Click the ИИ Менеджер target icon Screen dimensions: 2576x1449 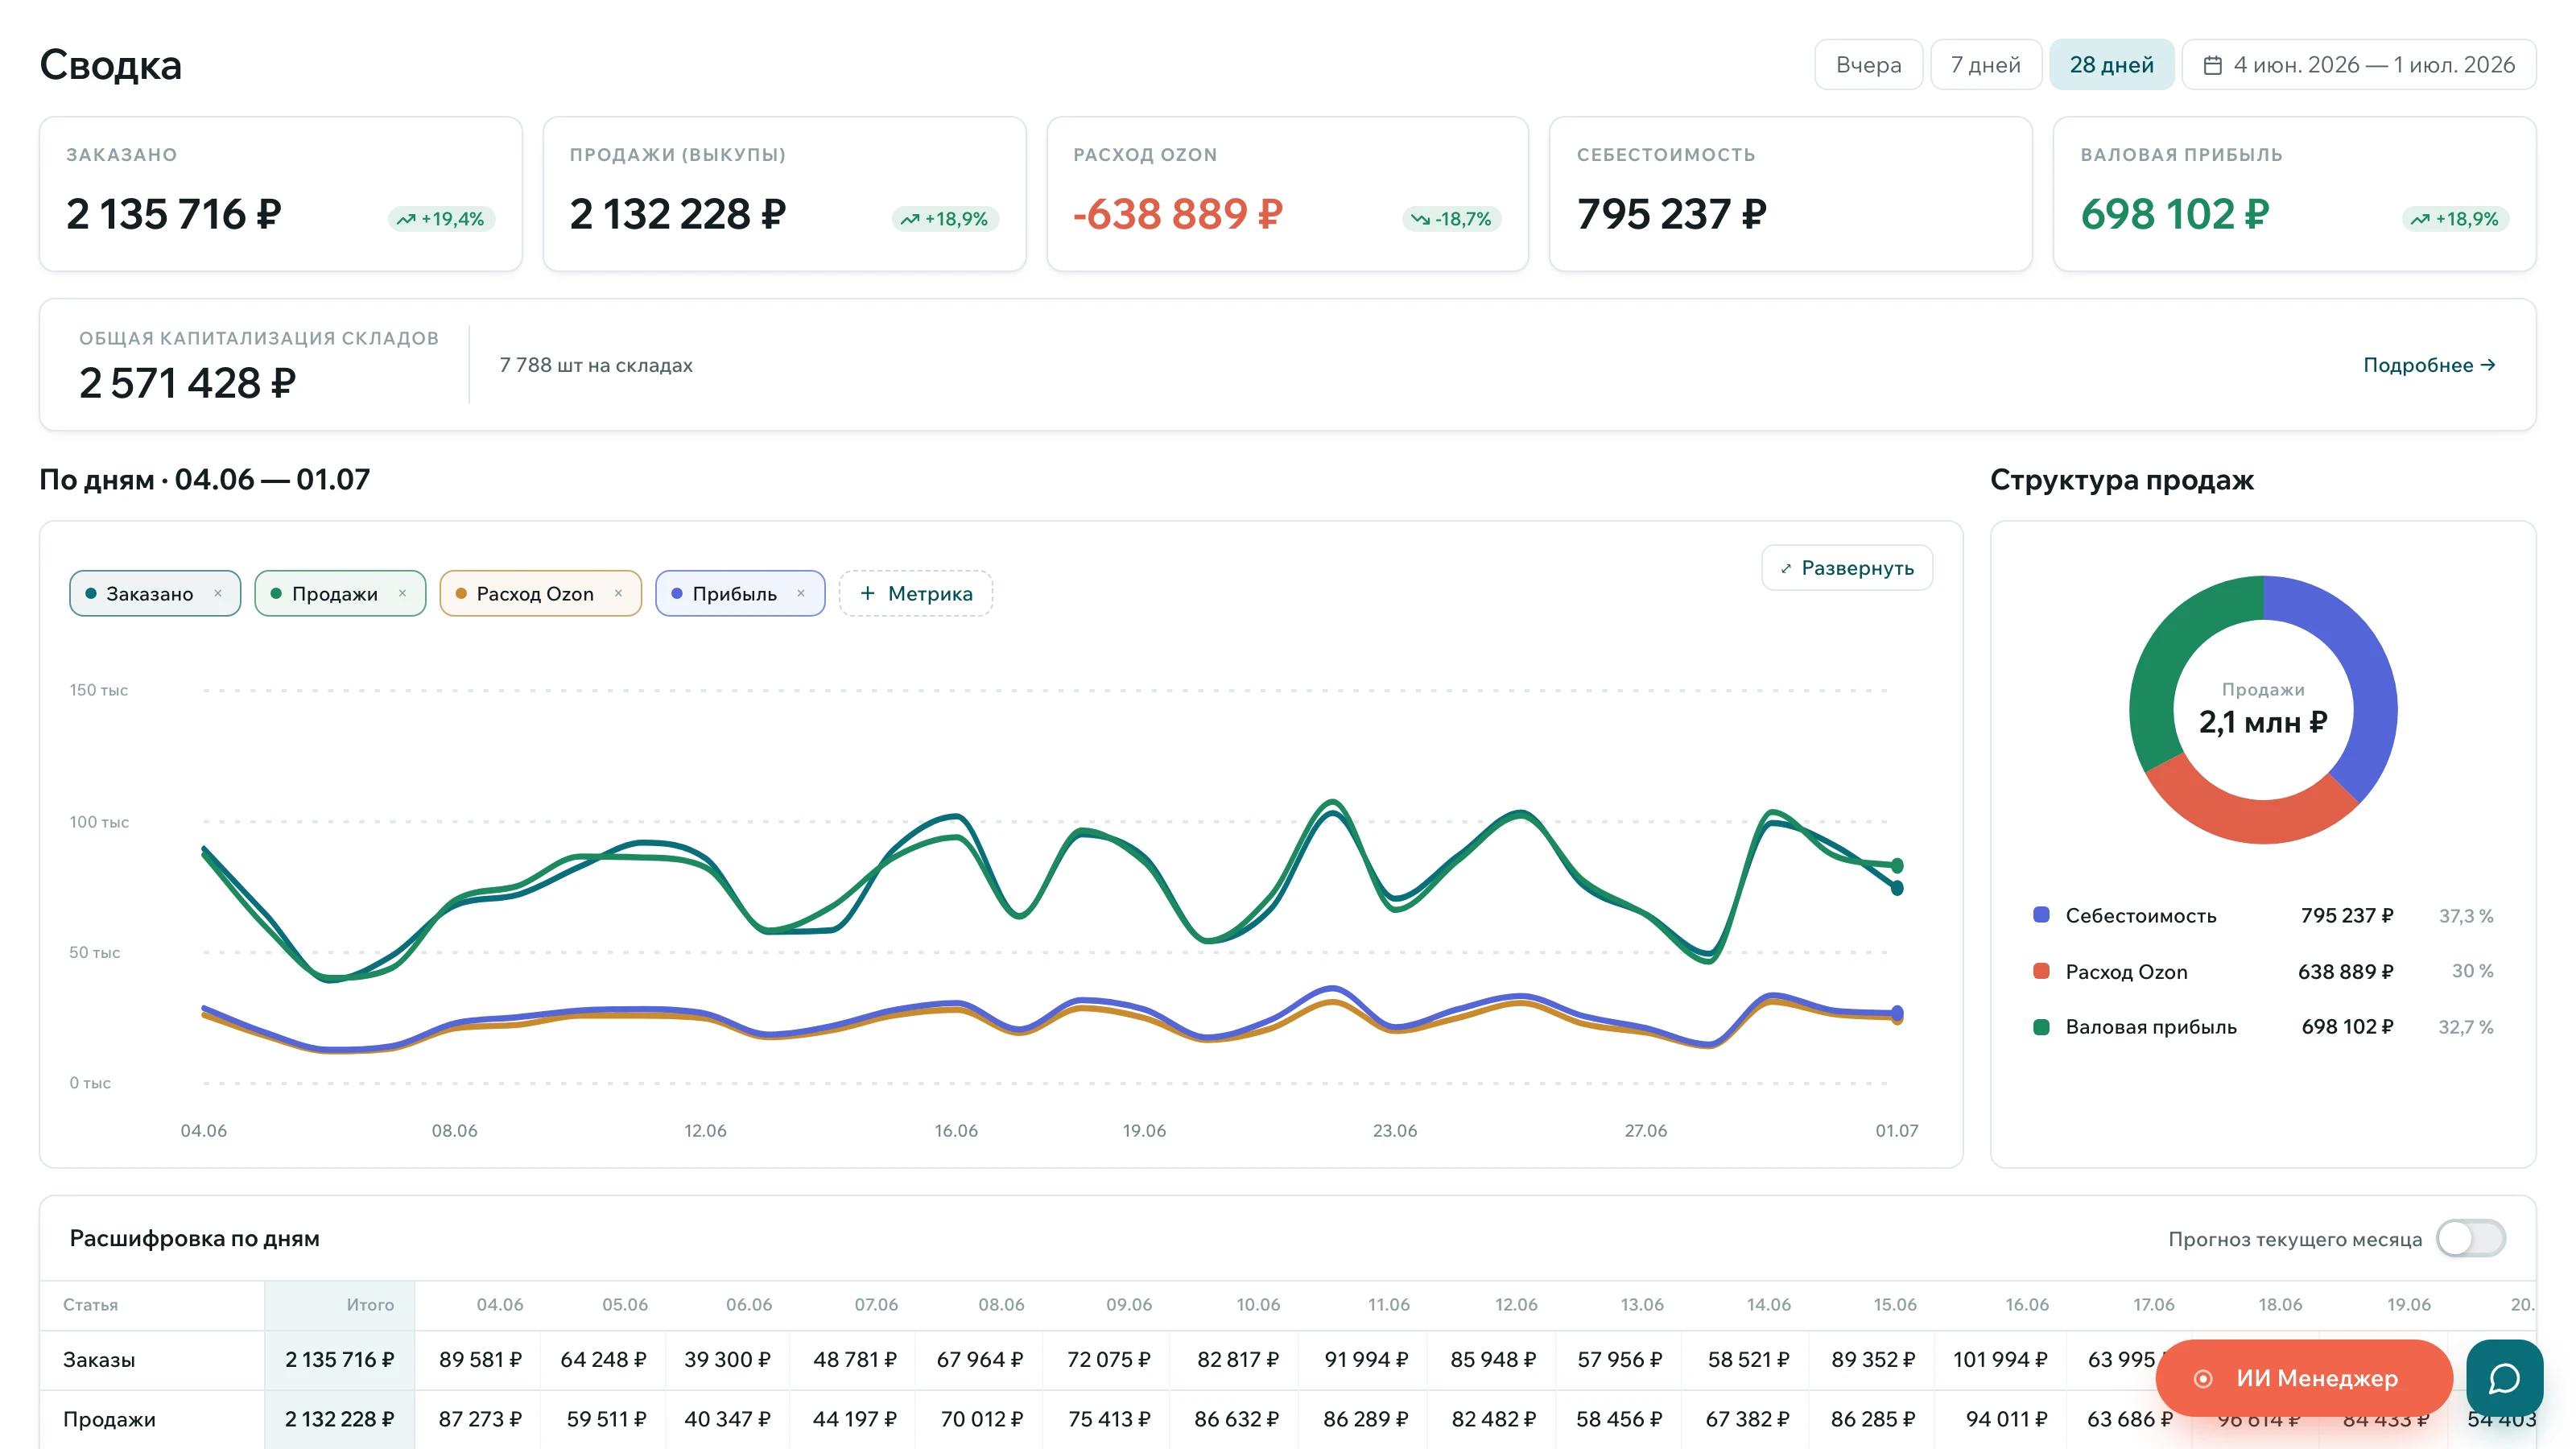2203,1378
